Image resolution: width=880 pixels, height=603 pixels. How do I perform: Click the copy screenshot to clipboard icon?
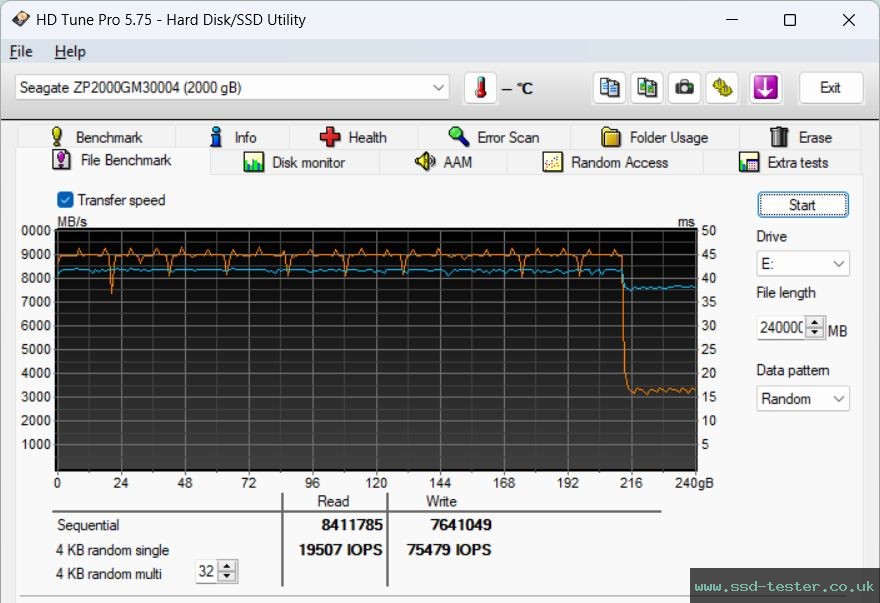point(647,88)
